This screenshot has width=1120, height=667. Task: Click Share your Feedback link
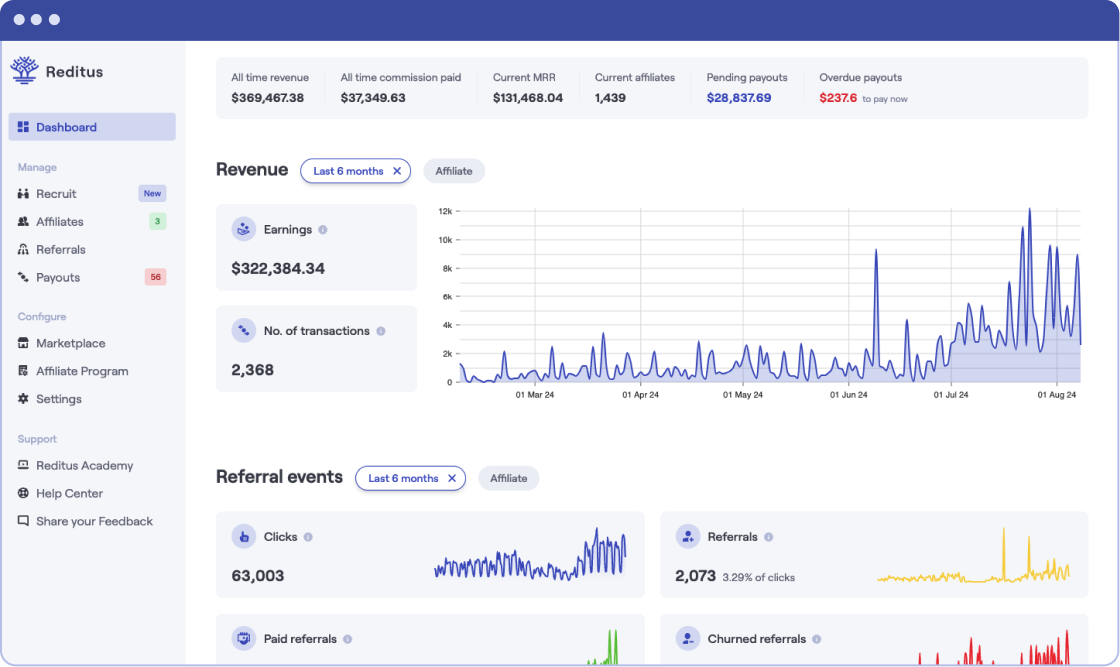(94, 521)
